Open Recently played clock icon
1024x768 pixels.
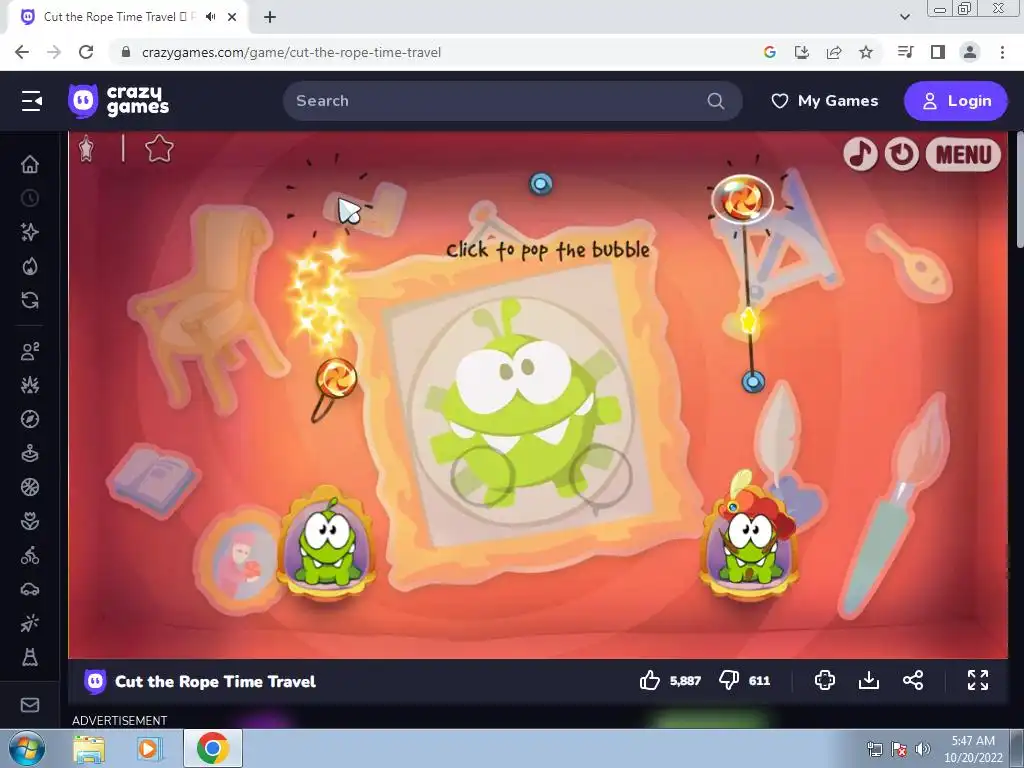[x=30, y=198]
